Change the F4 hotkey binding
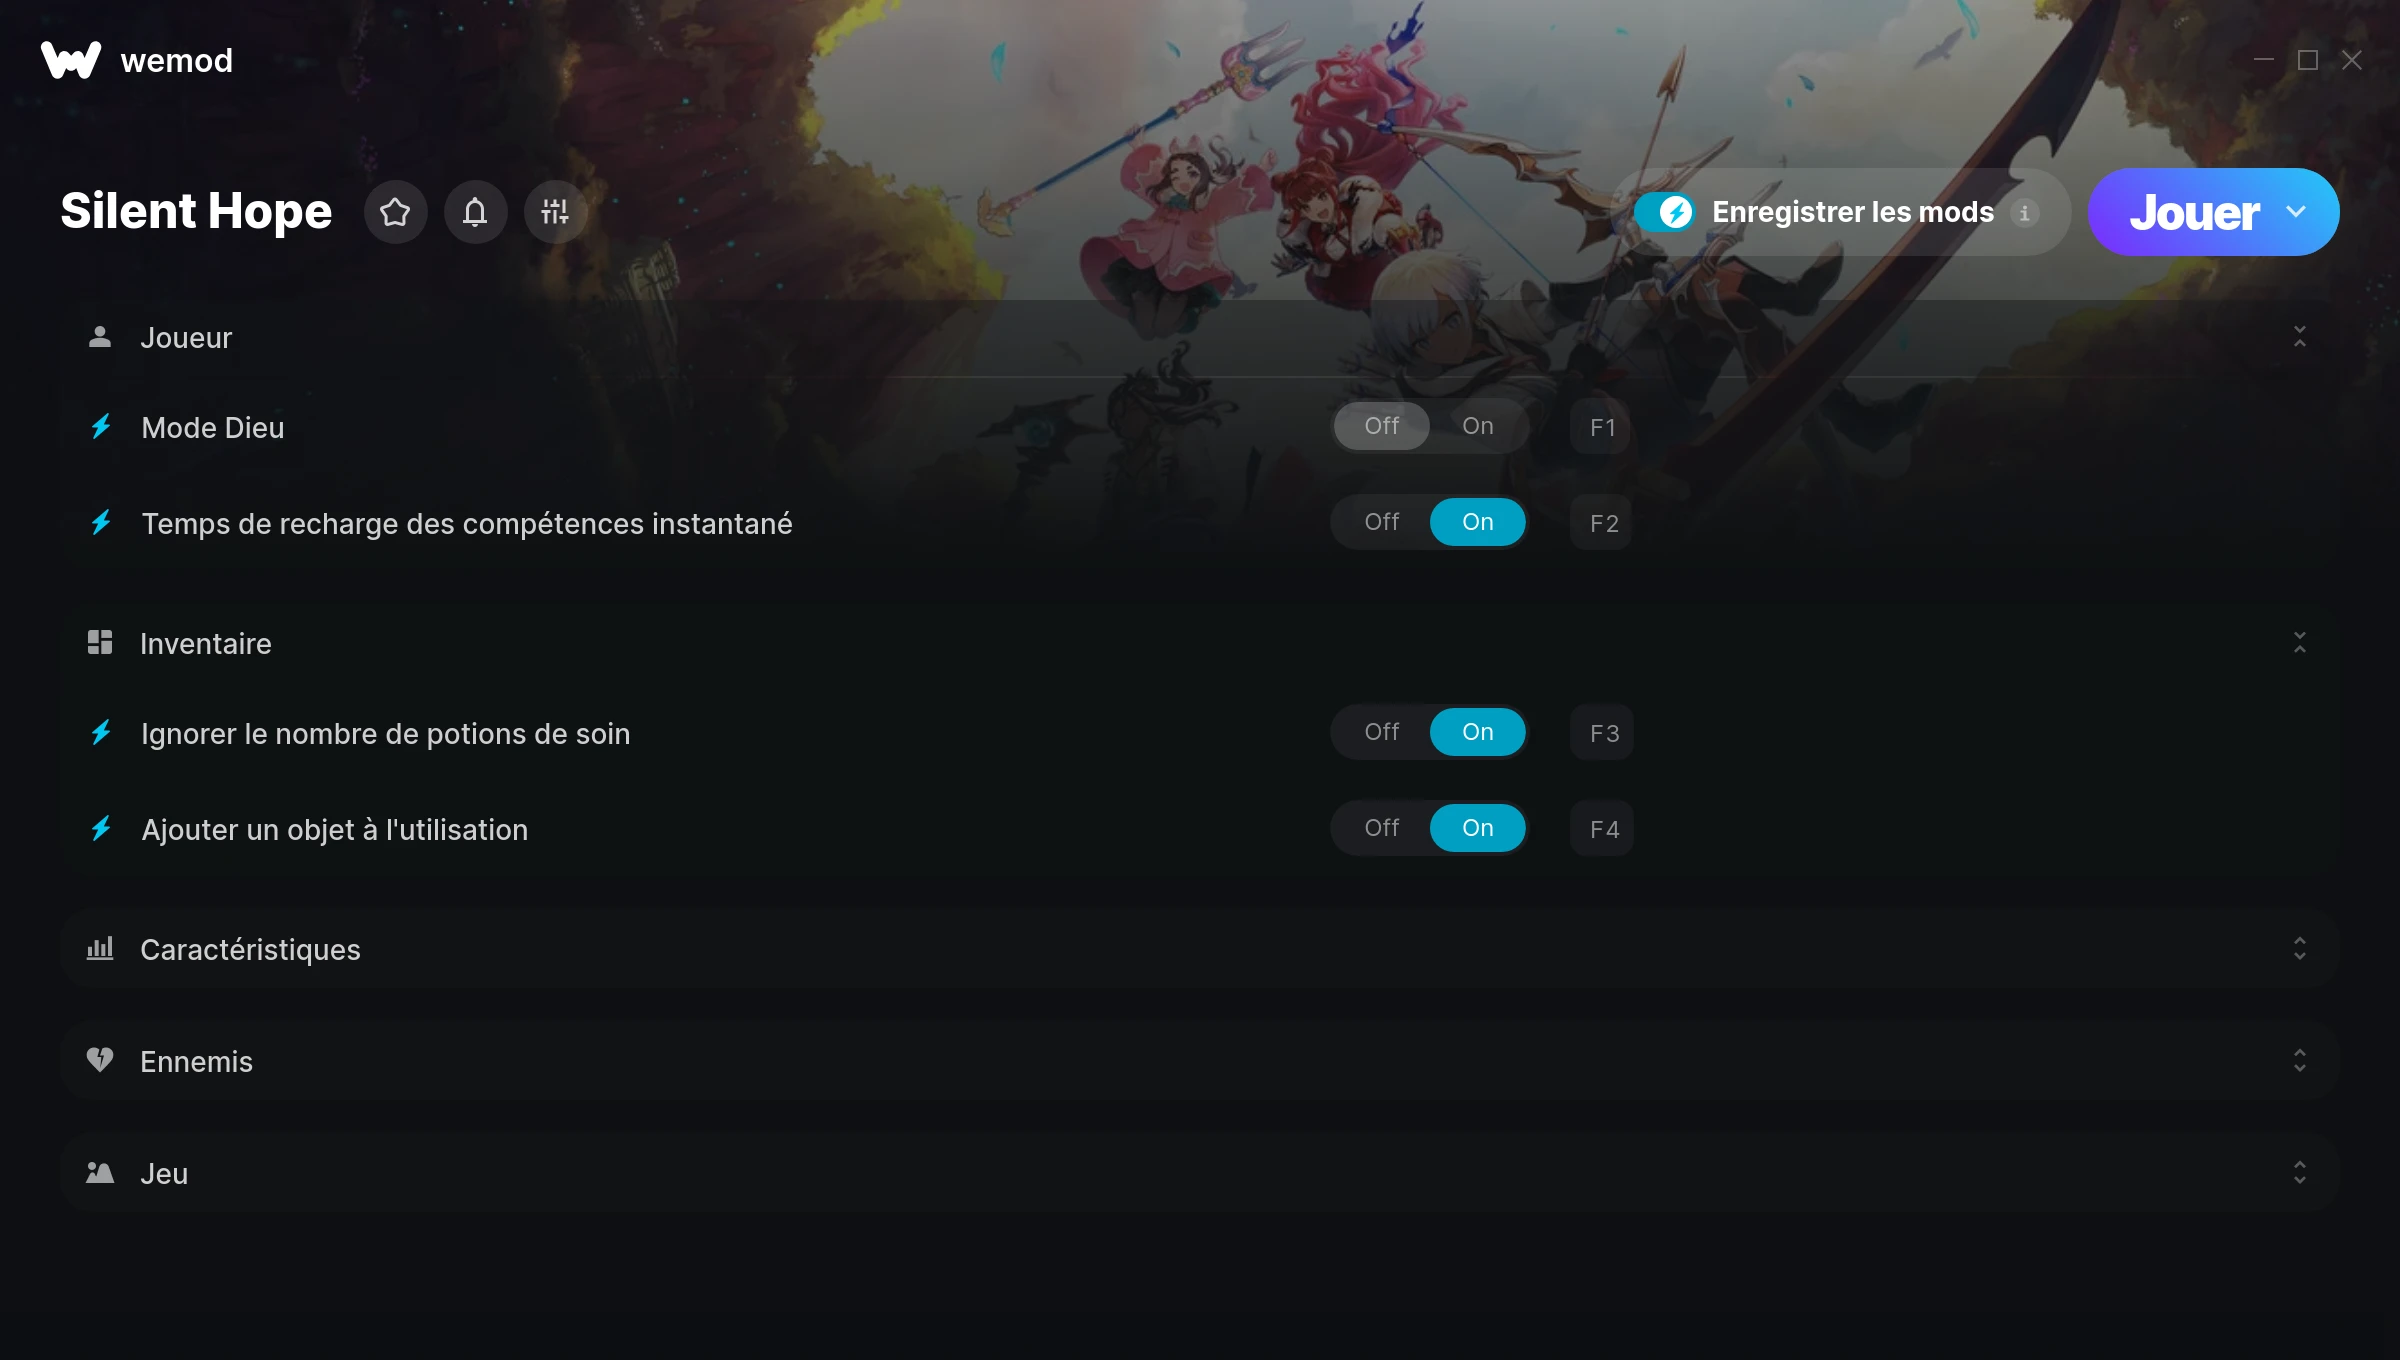 click(1603, 829)
